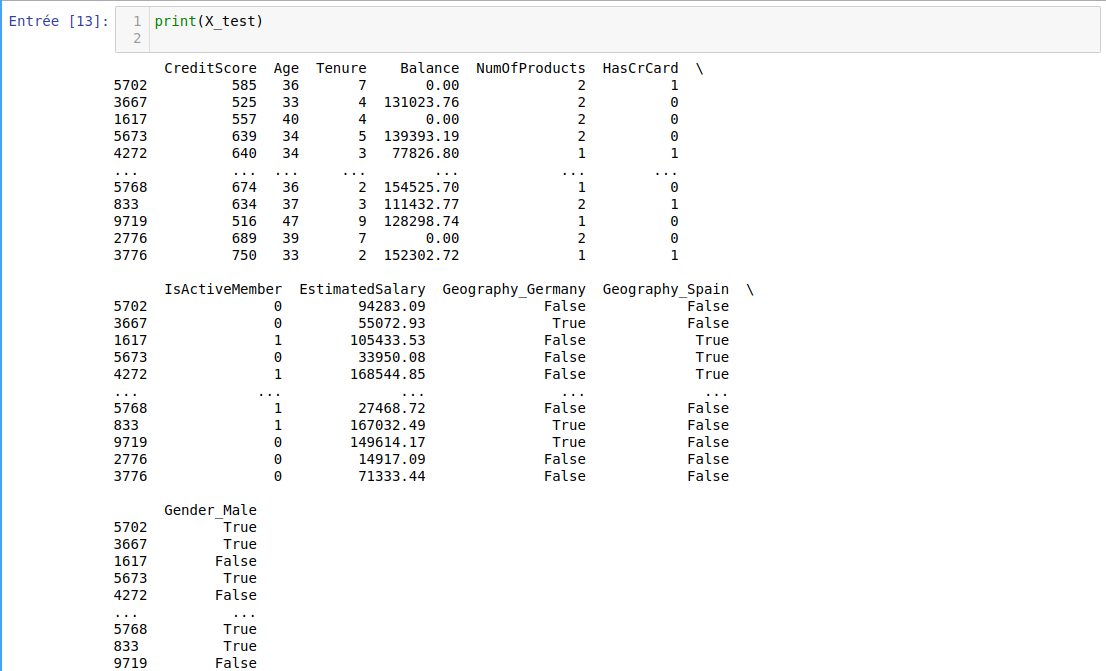The image size is (1106, 671).
Task: Click the credit score value 750
Action: (x=243, y=255)
